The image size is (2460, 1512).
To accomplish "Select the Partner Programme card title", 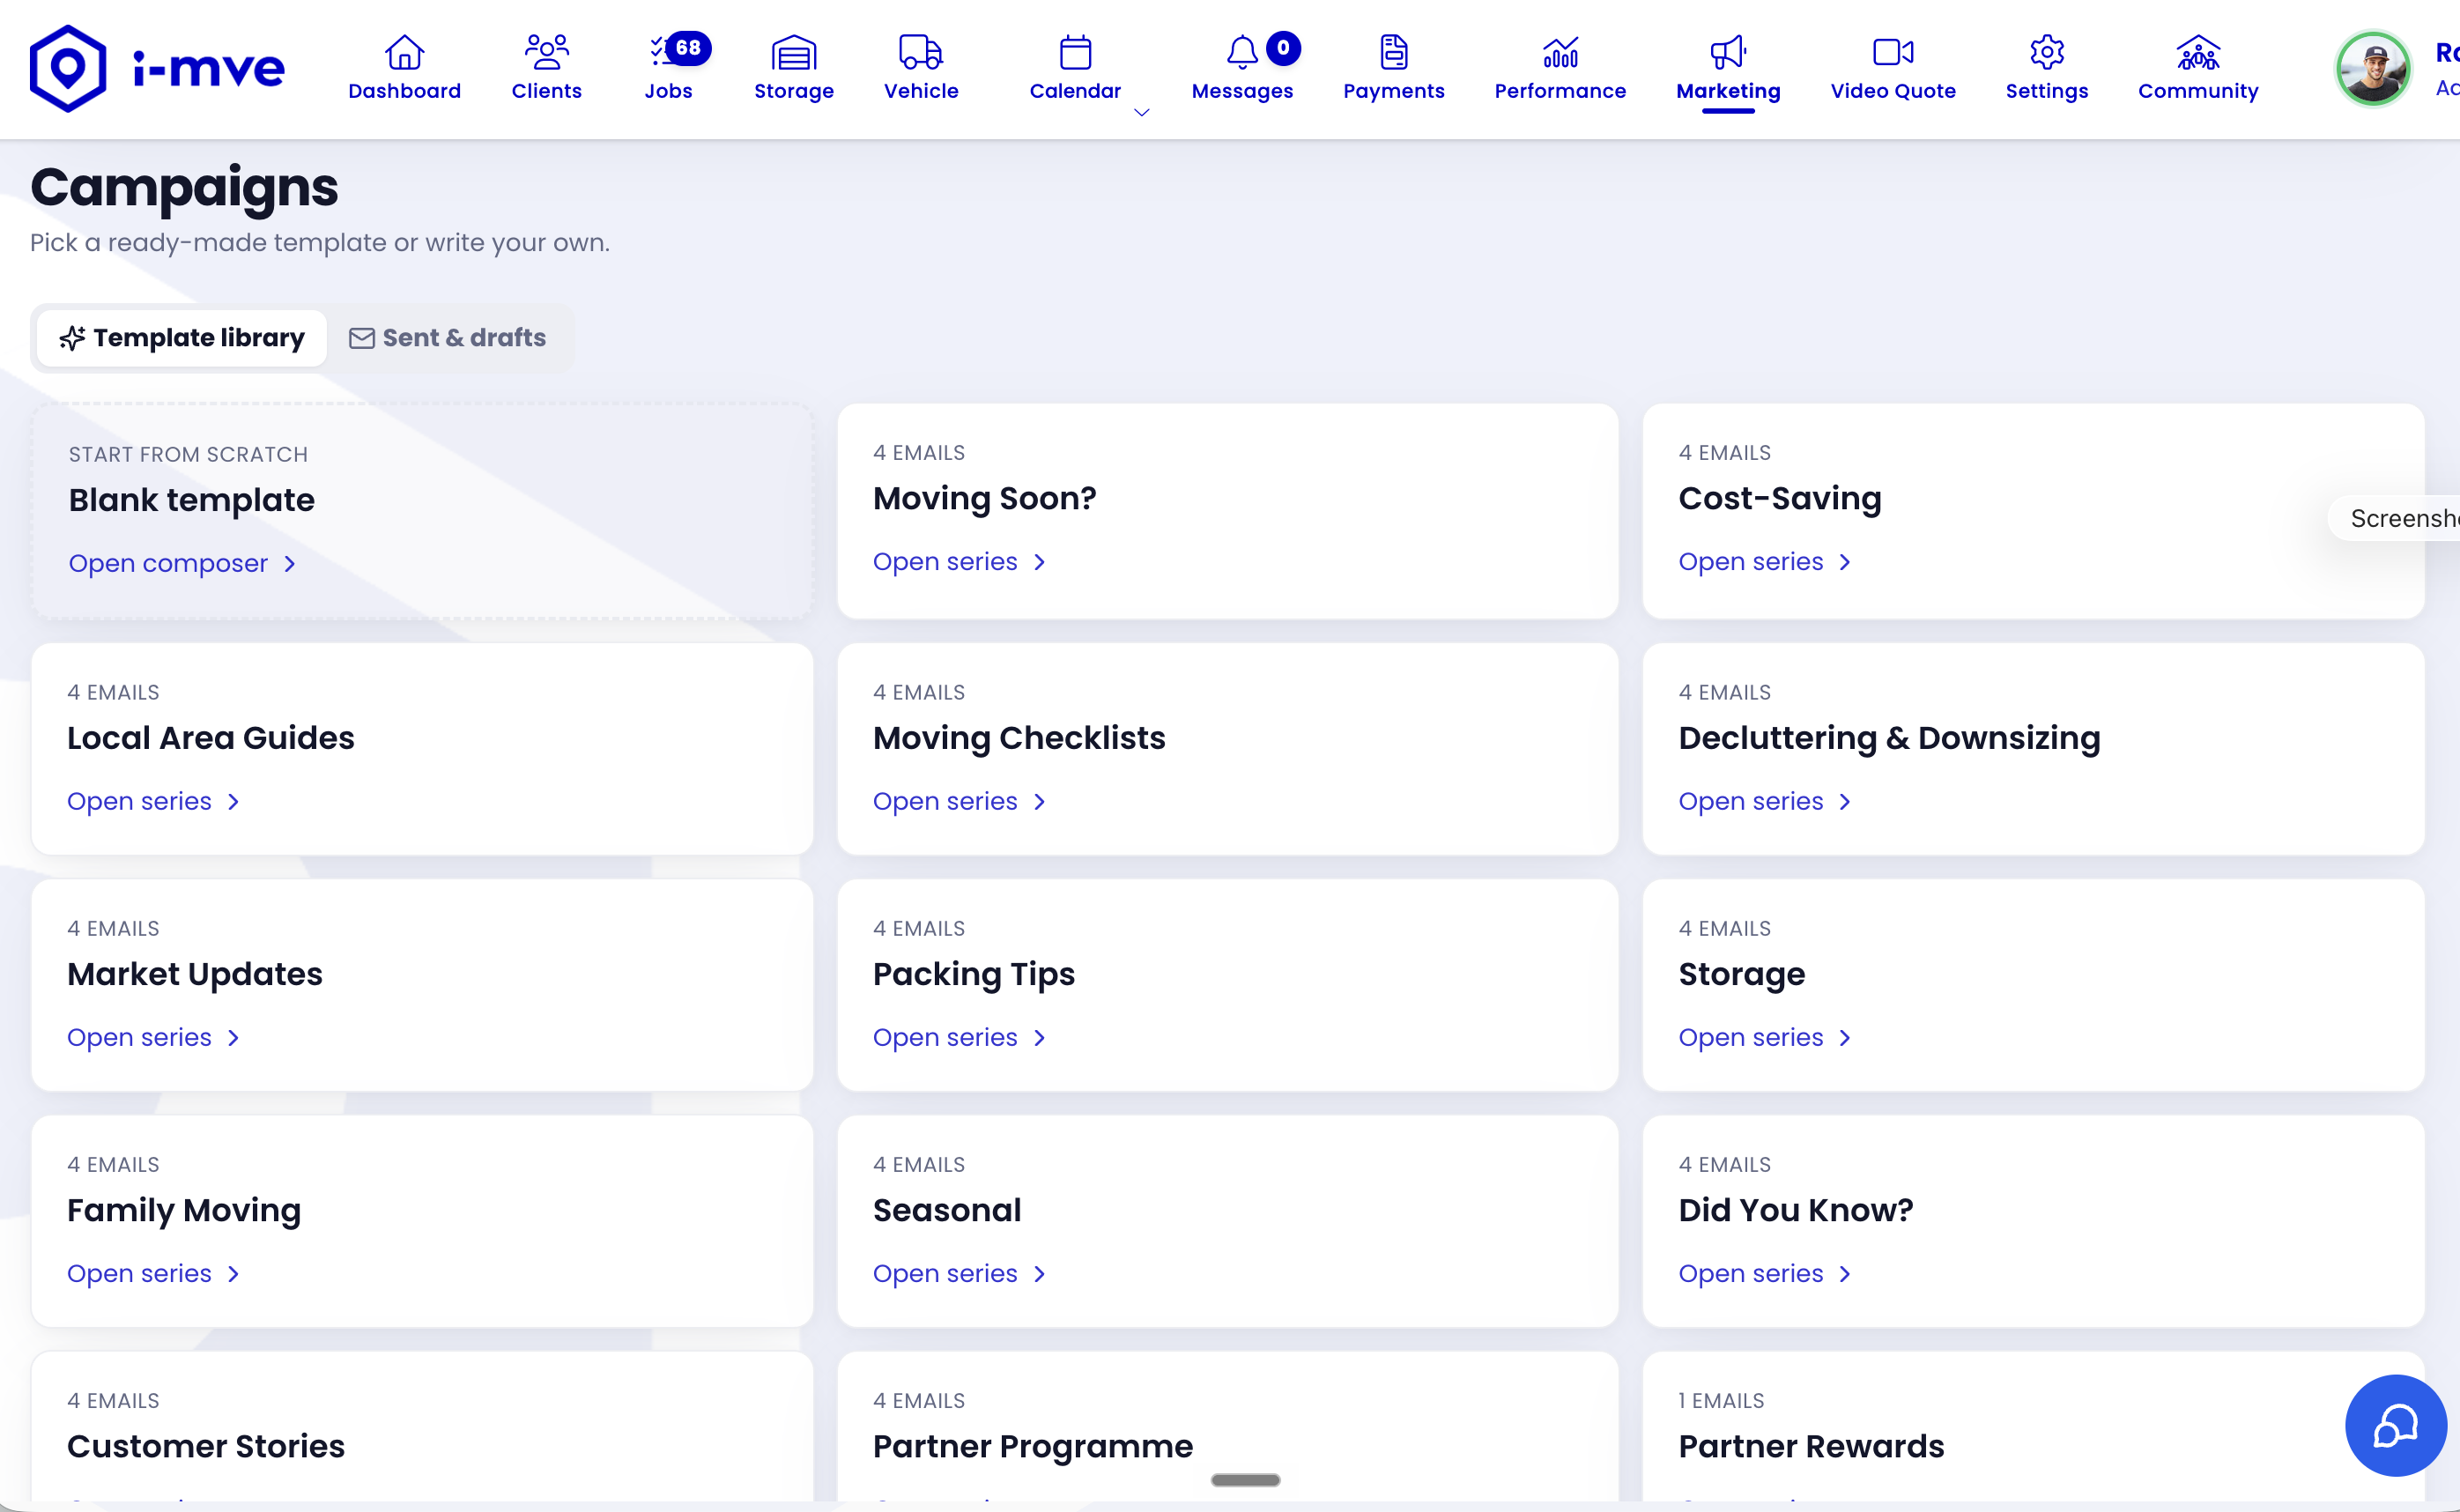I will (1032, 1446).
